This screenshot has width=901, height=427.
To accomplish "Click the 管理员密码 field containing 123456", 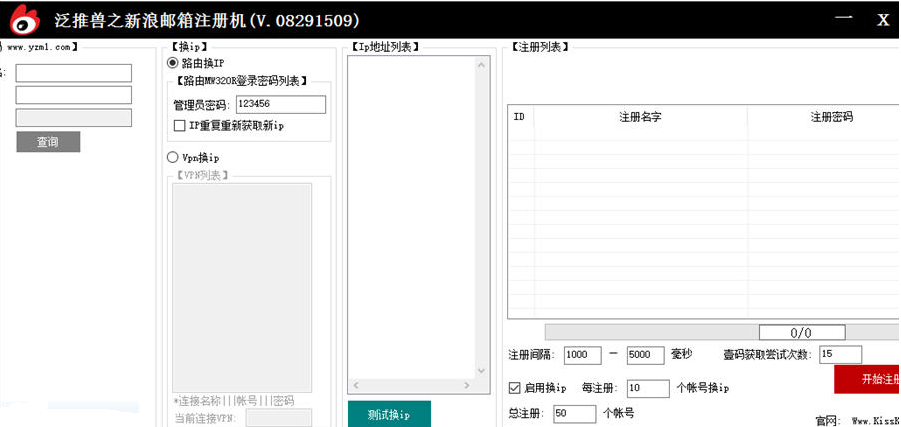I will click(x=281, y=105).
